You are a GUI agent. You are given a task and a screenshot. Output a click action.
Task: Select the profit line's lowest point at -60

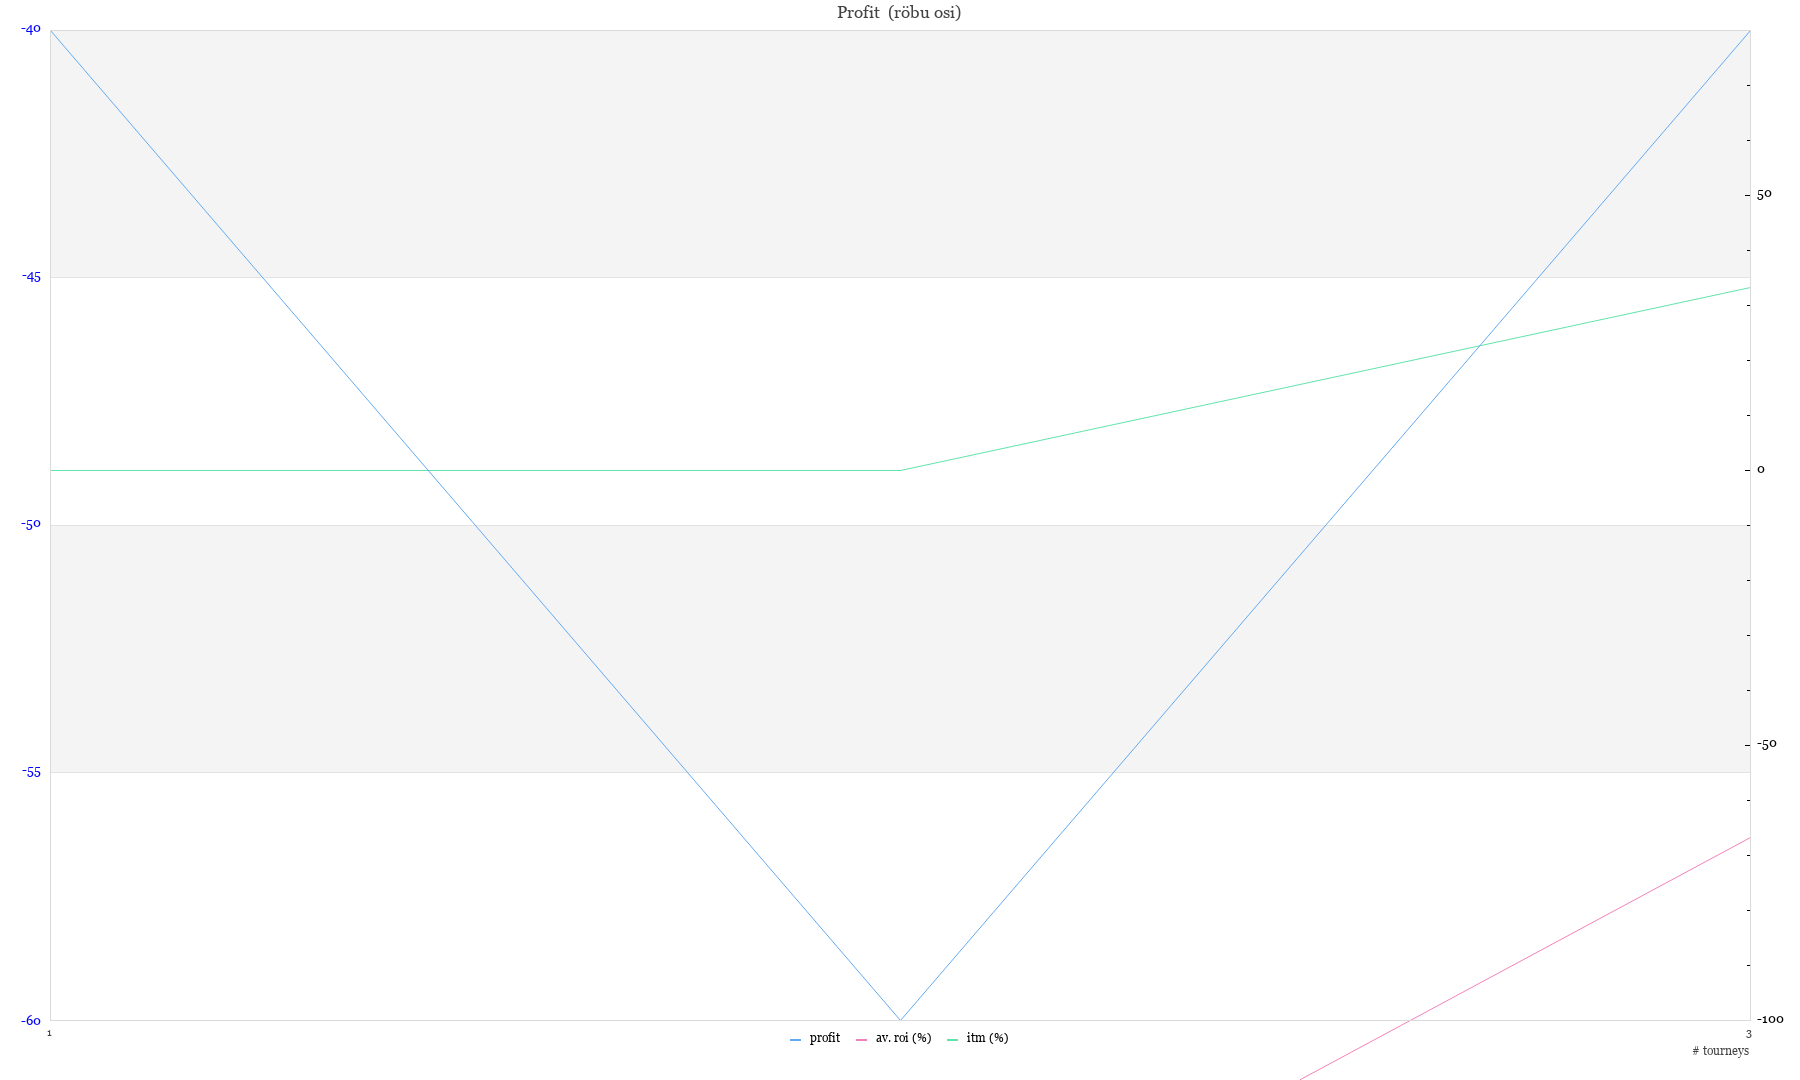point(900,1020)
